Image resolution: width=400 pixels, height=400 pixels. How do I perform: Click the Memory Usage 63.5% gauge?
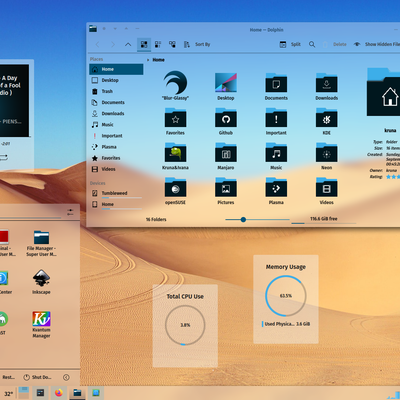[x=286, y=296]
